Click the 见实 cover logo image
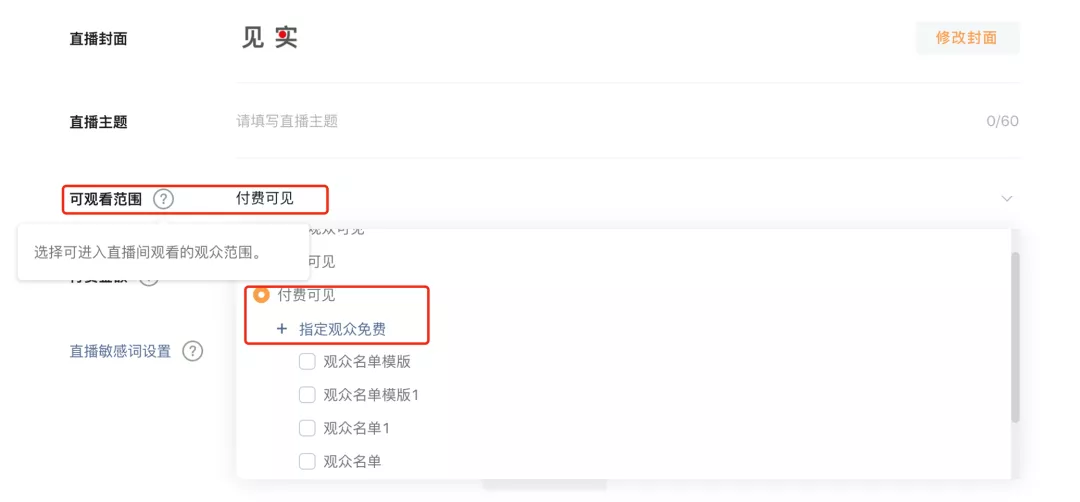Viewport: 1080px width, 502px height. pos(270,38)
